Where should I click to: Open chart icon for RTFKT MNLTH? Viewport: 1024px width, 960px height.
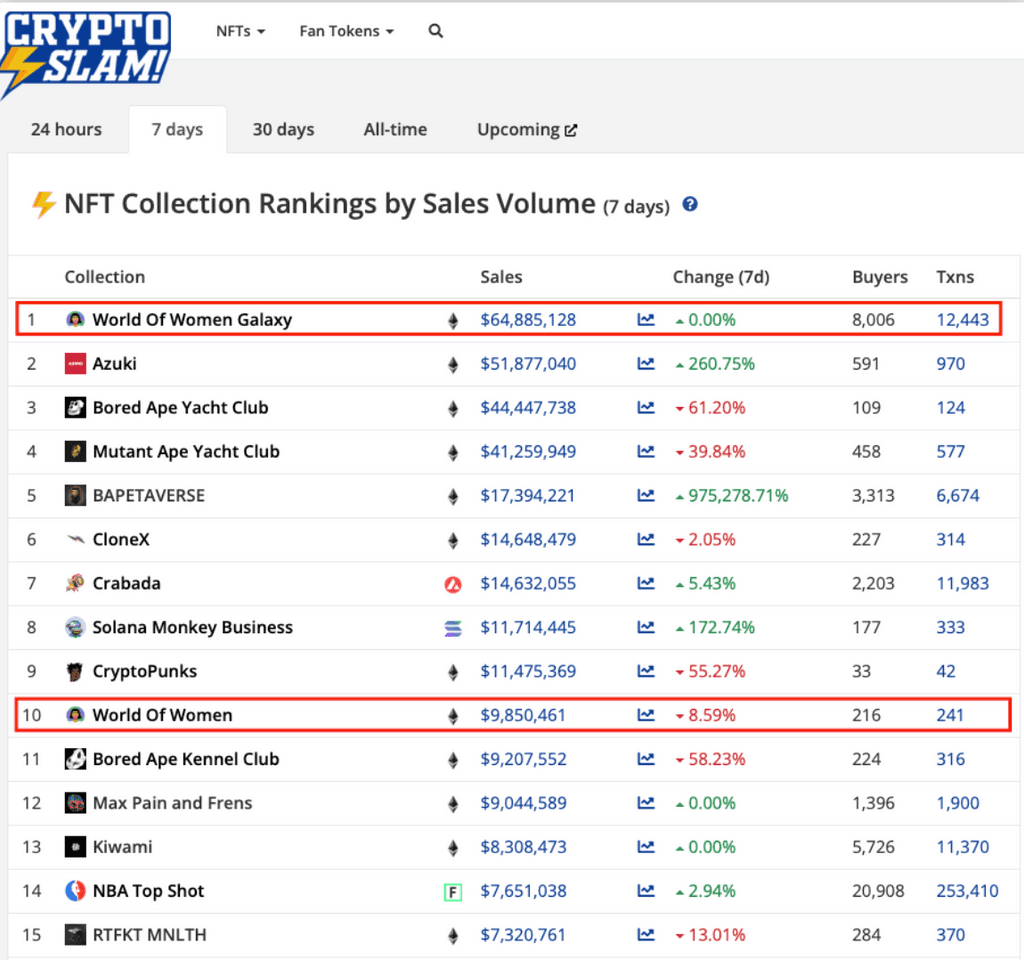(646, 935)
